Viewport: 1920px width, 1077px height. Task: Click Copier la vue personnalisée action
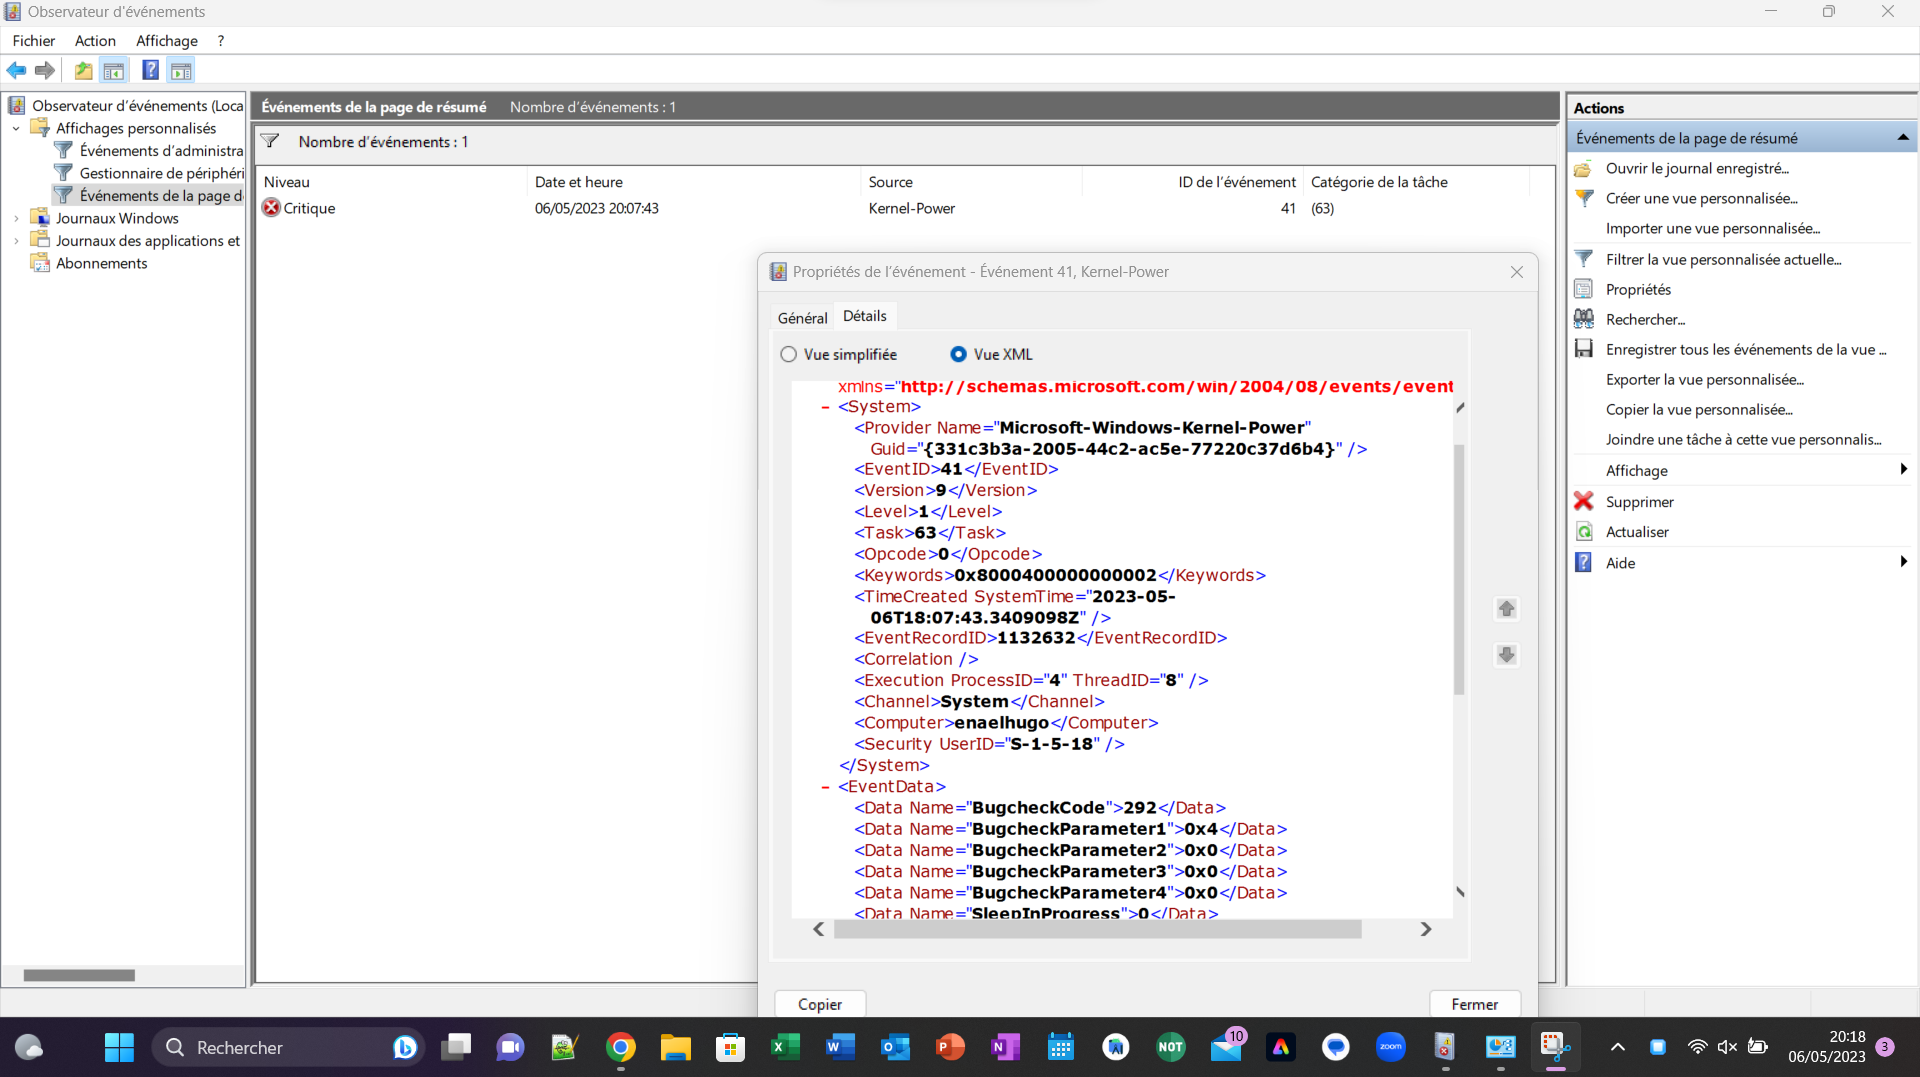point(1699,409)
